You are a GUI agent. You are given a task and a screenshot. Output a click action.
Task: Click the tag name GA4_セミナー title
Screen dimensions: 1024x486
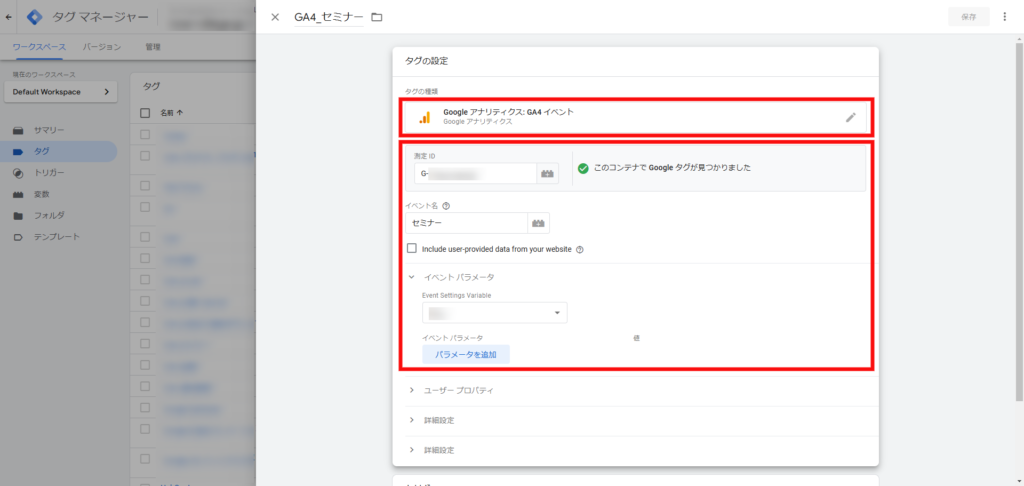coord(328,18)
